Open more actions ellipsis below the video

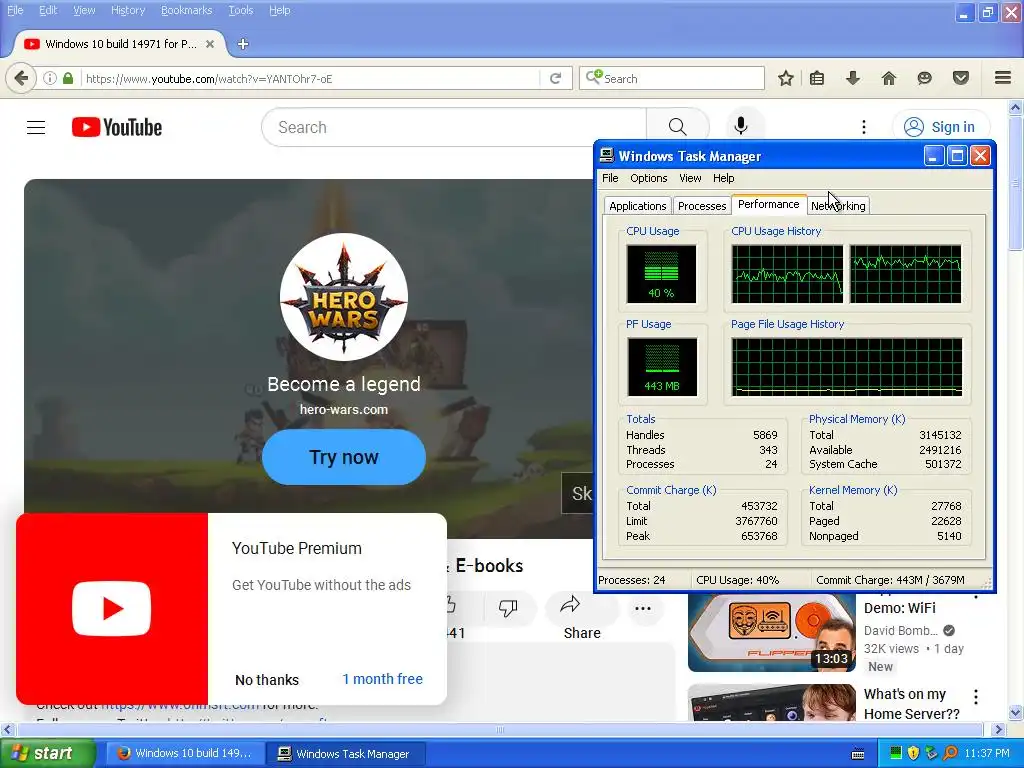(643, 608)
